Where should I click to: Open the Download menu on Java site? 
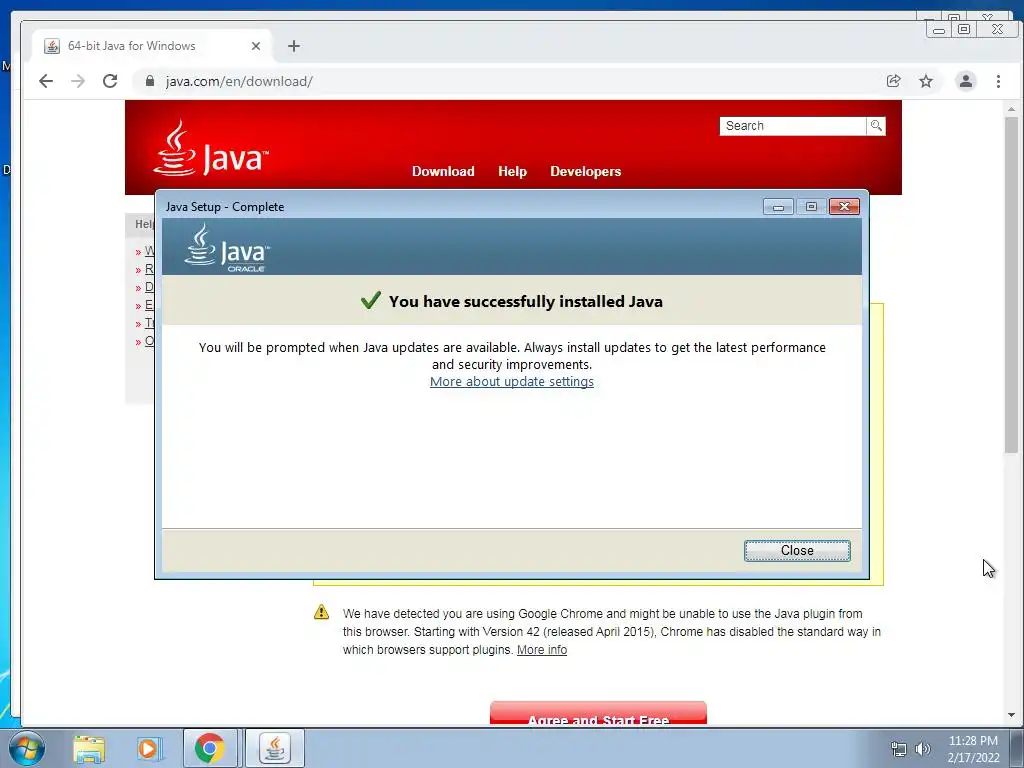[x=443, y=171]
